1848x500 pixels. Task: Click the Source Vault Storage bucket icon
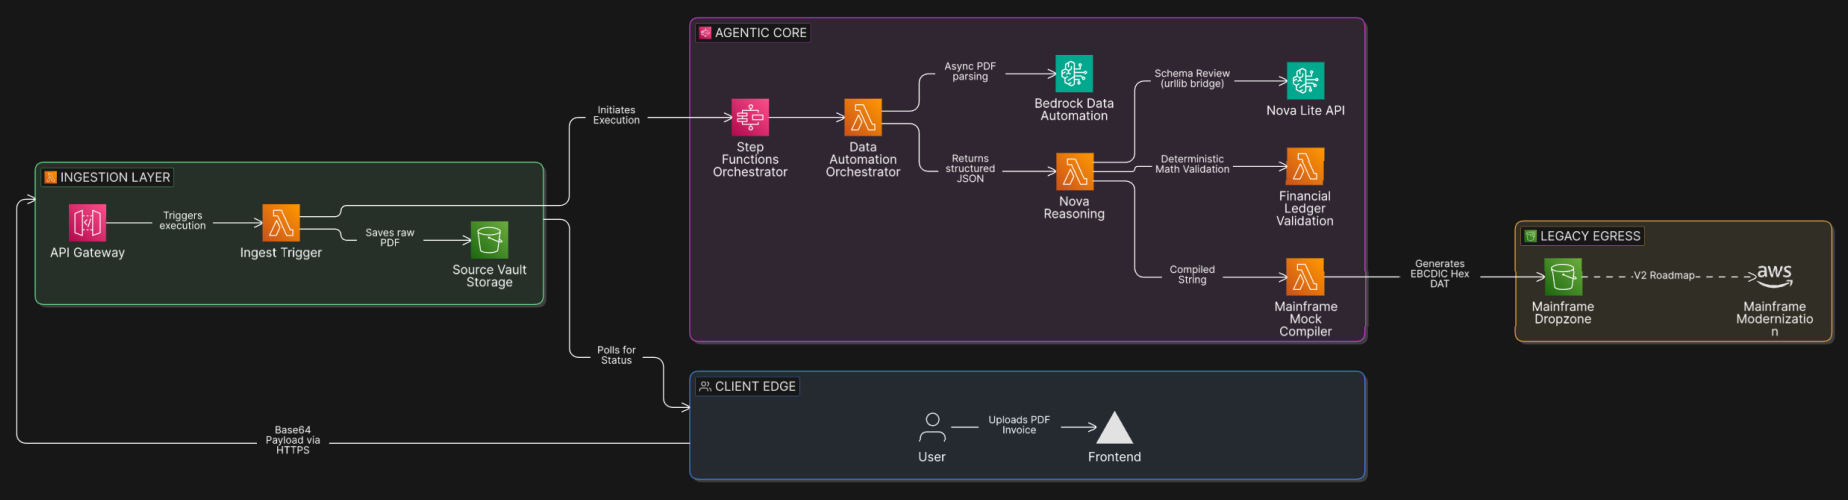click(x=489, y=240)
